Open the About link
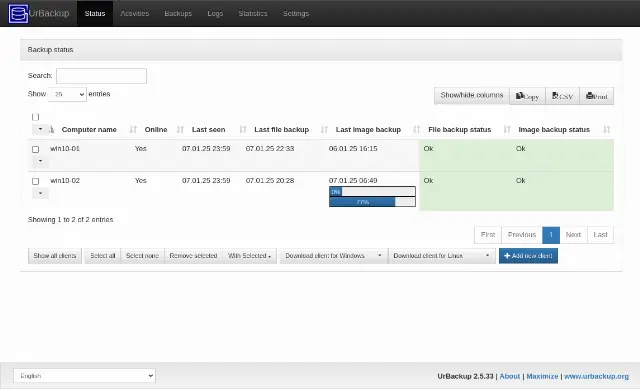 510,376
